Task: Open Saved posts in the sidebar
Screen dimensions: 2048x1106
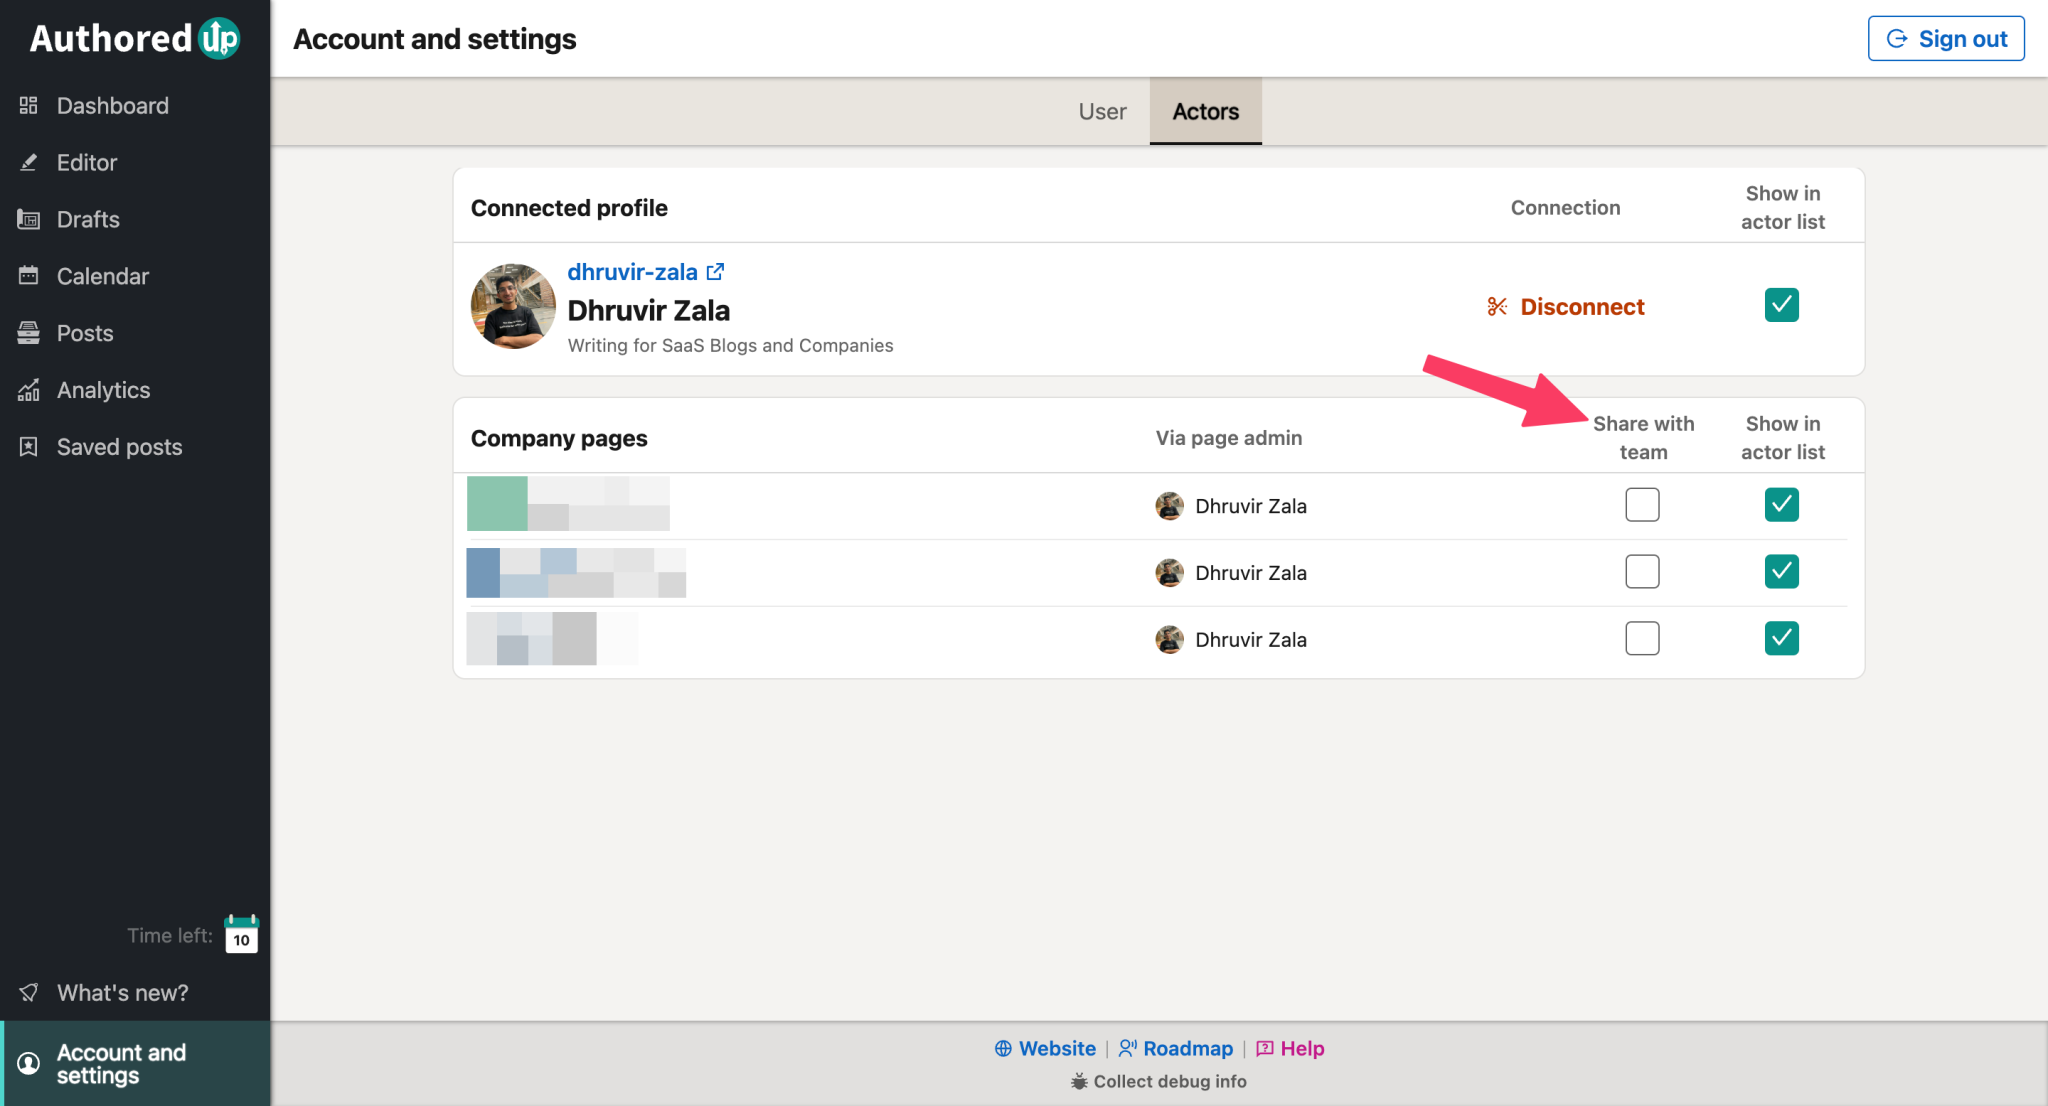Action: coord(118,447)
